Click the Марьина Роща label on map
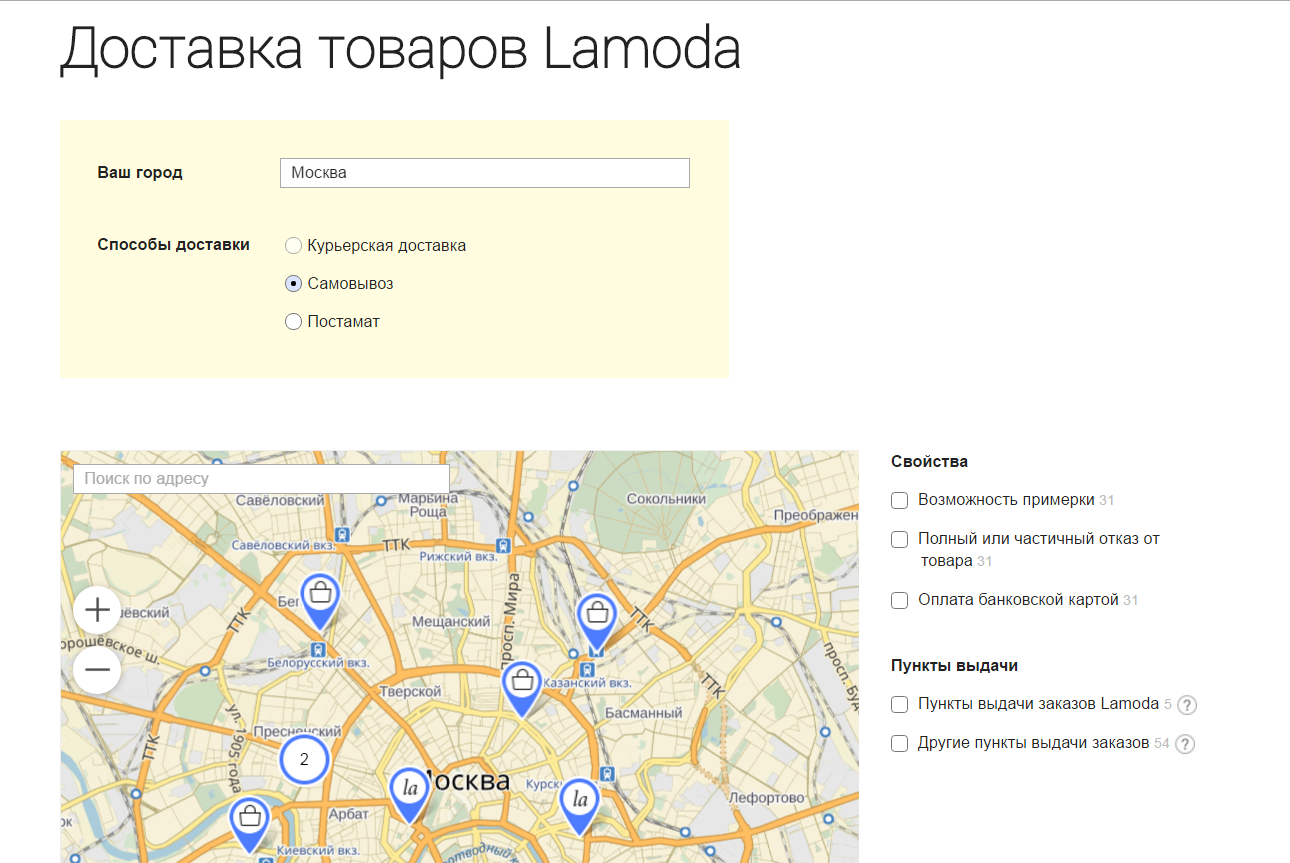 pyautogui.click(x=428, y=504)
